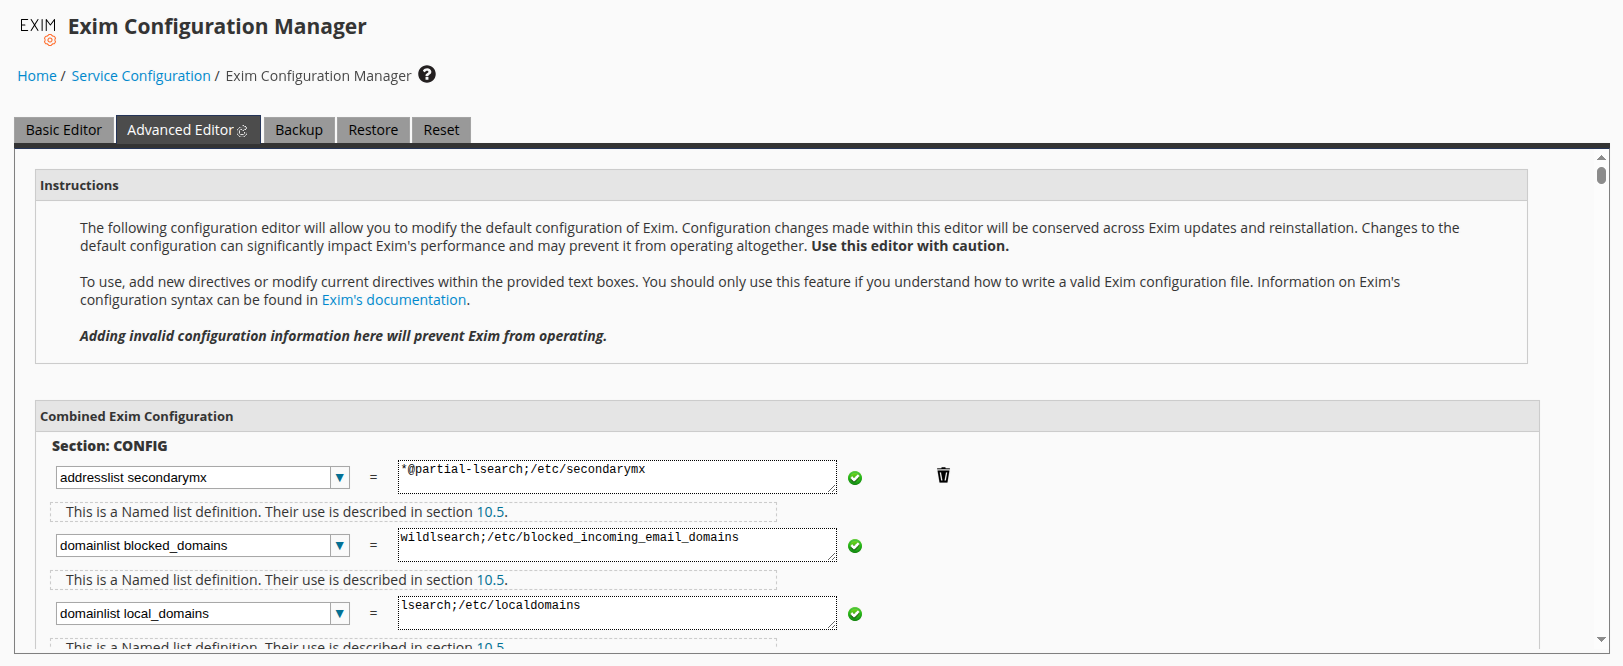Viewport: 1623px width, 666px height.
Task: Open Exim's documentation link
Action: coord(394,300)
